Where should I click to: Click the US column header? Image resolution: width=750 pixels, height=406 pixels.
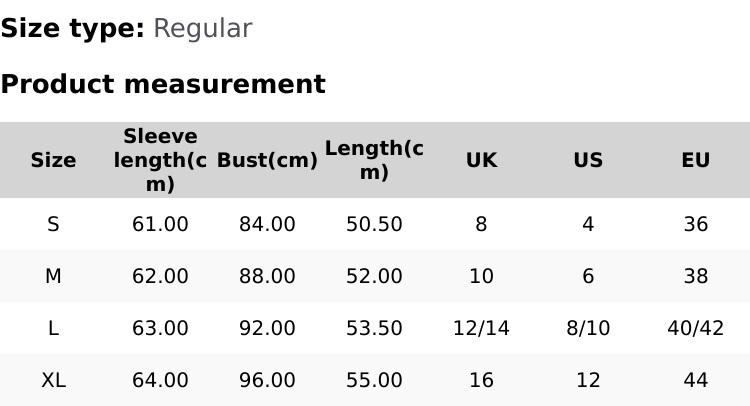[x=588, y=160]
